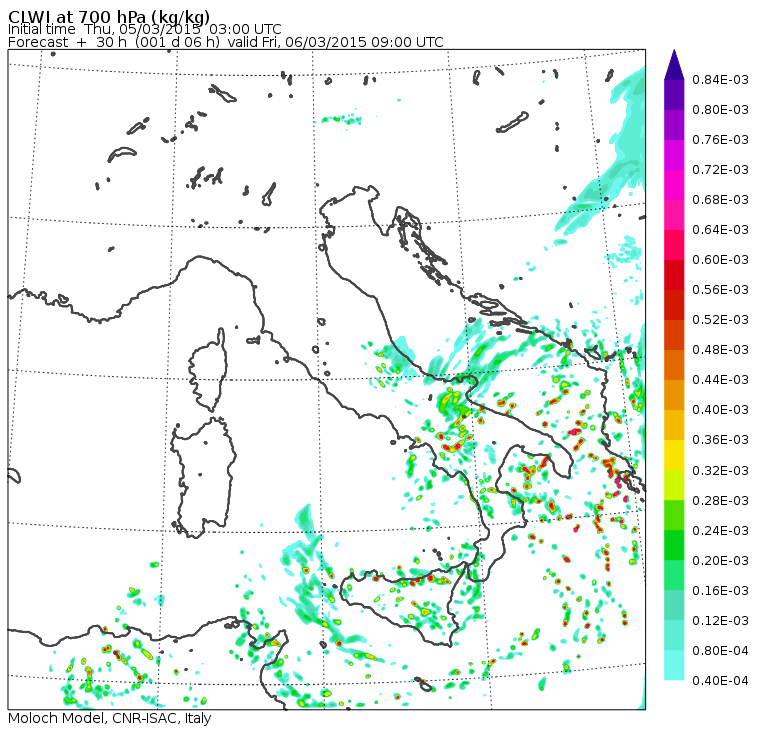
Task: Click the 0.52E-03 legend label
Action: click(x=720, y=320)
